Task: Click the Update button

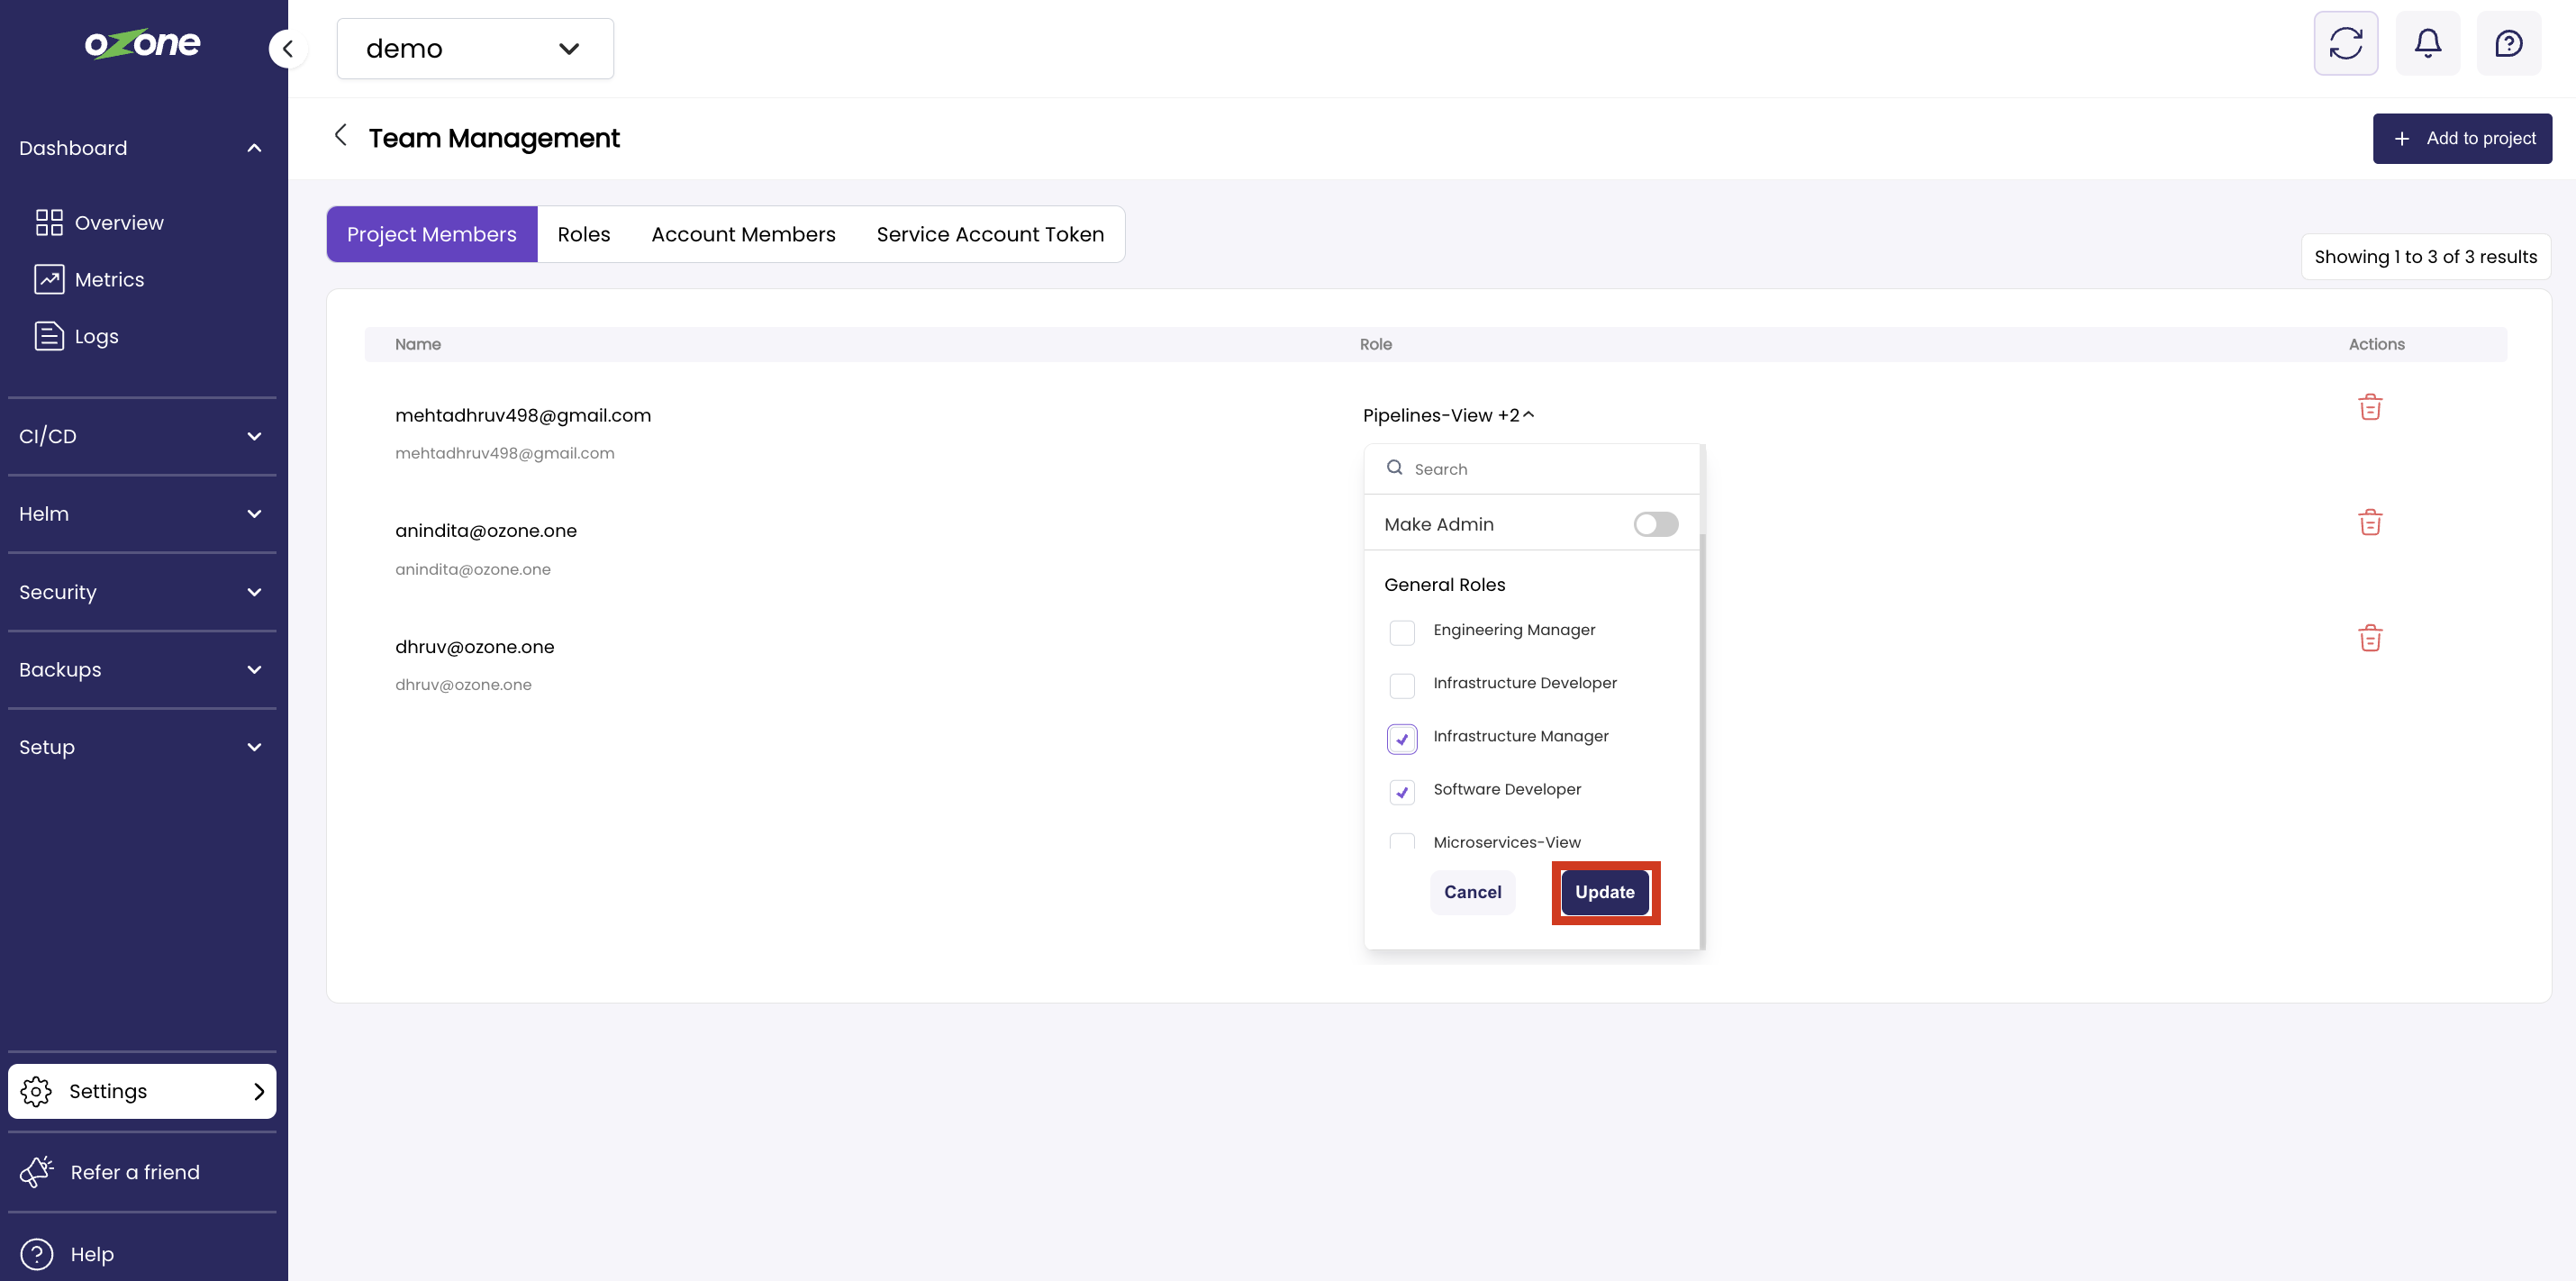Action: (x=1604, y=892)
